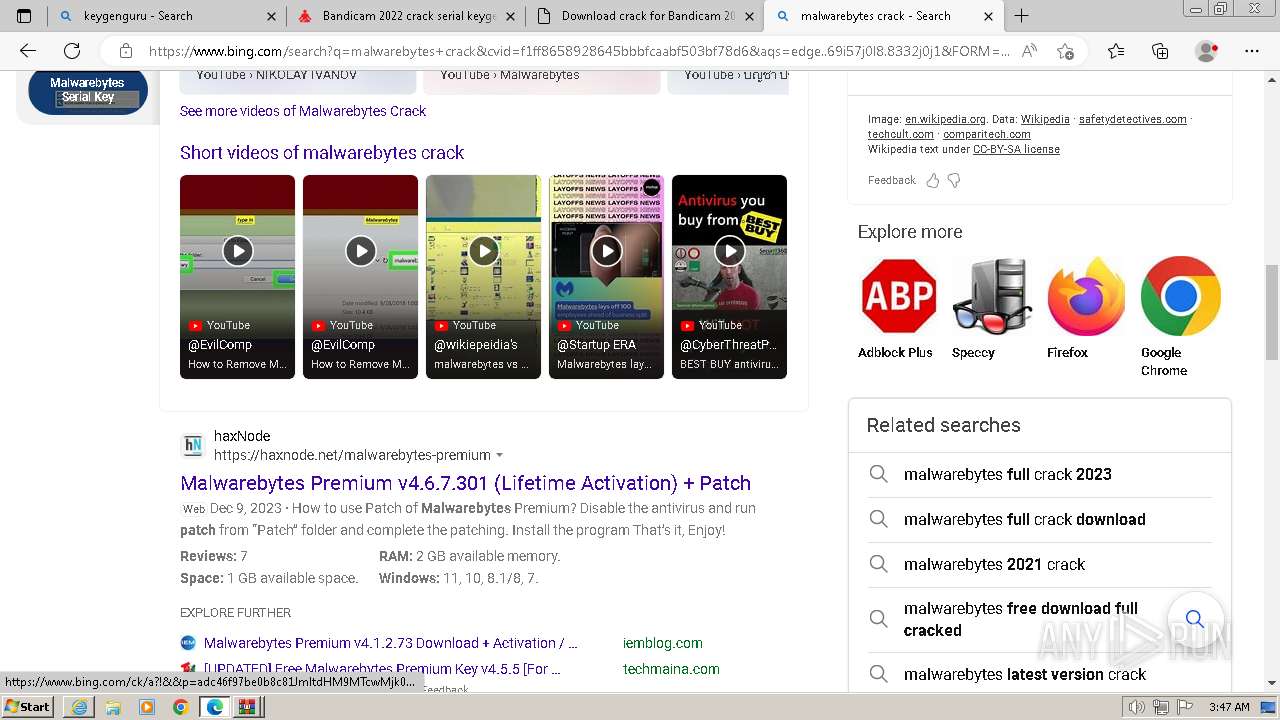Play the @CyberThreatP Best Buy video
Viewport: 1280px width, 720px height.
point(729,251)
